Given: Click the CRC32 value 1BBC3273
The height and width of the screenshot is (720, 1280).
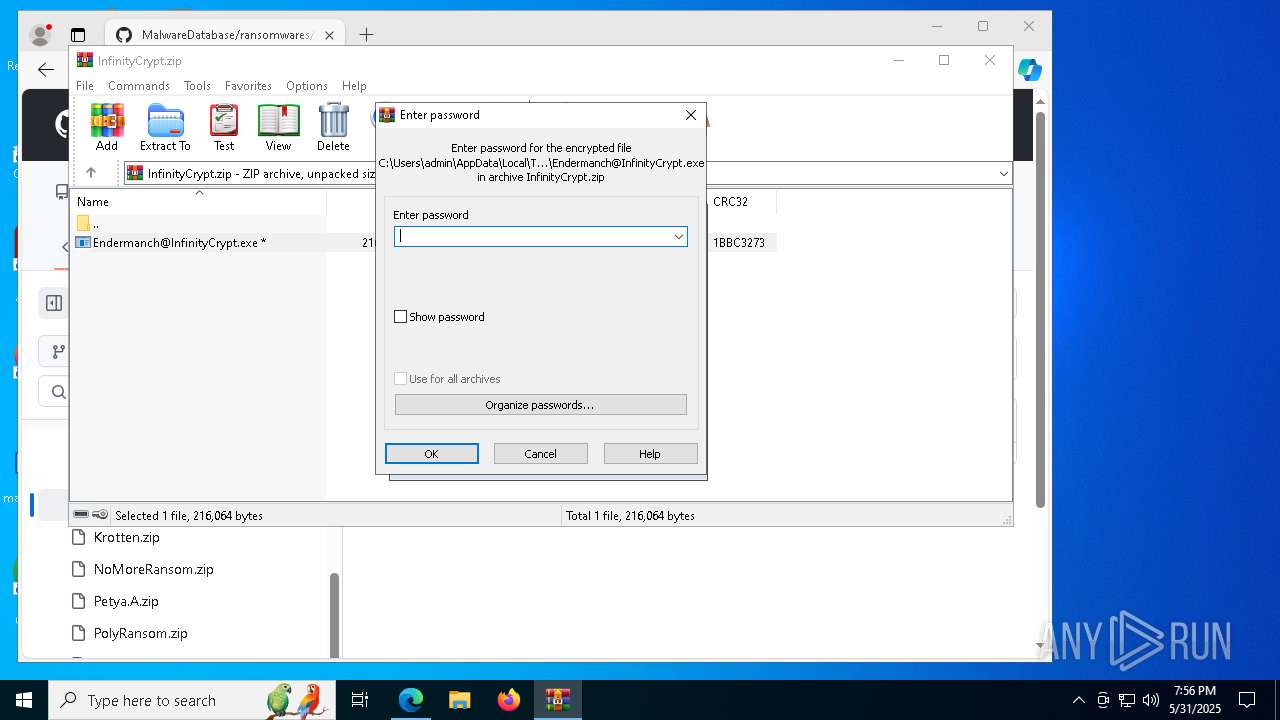Looking at the screenshot, I should (x=739, y=242).
